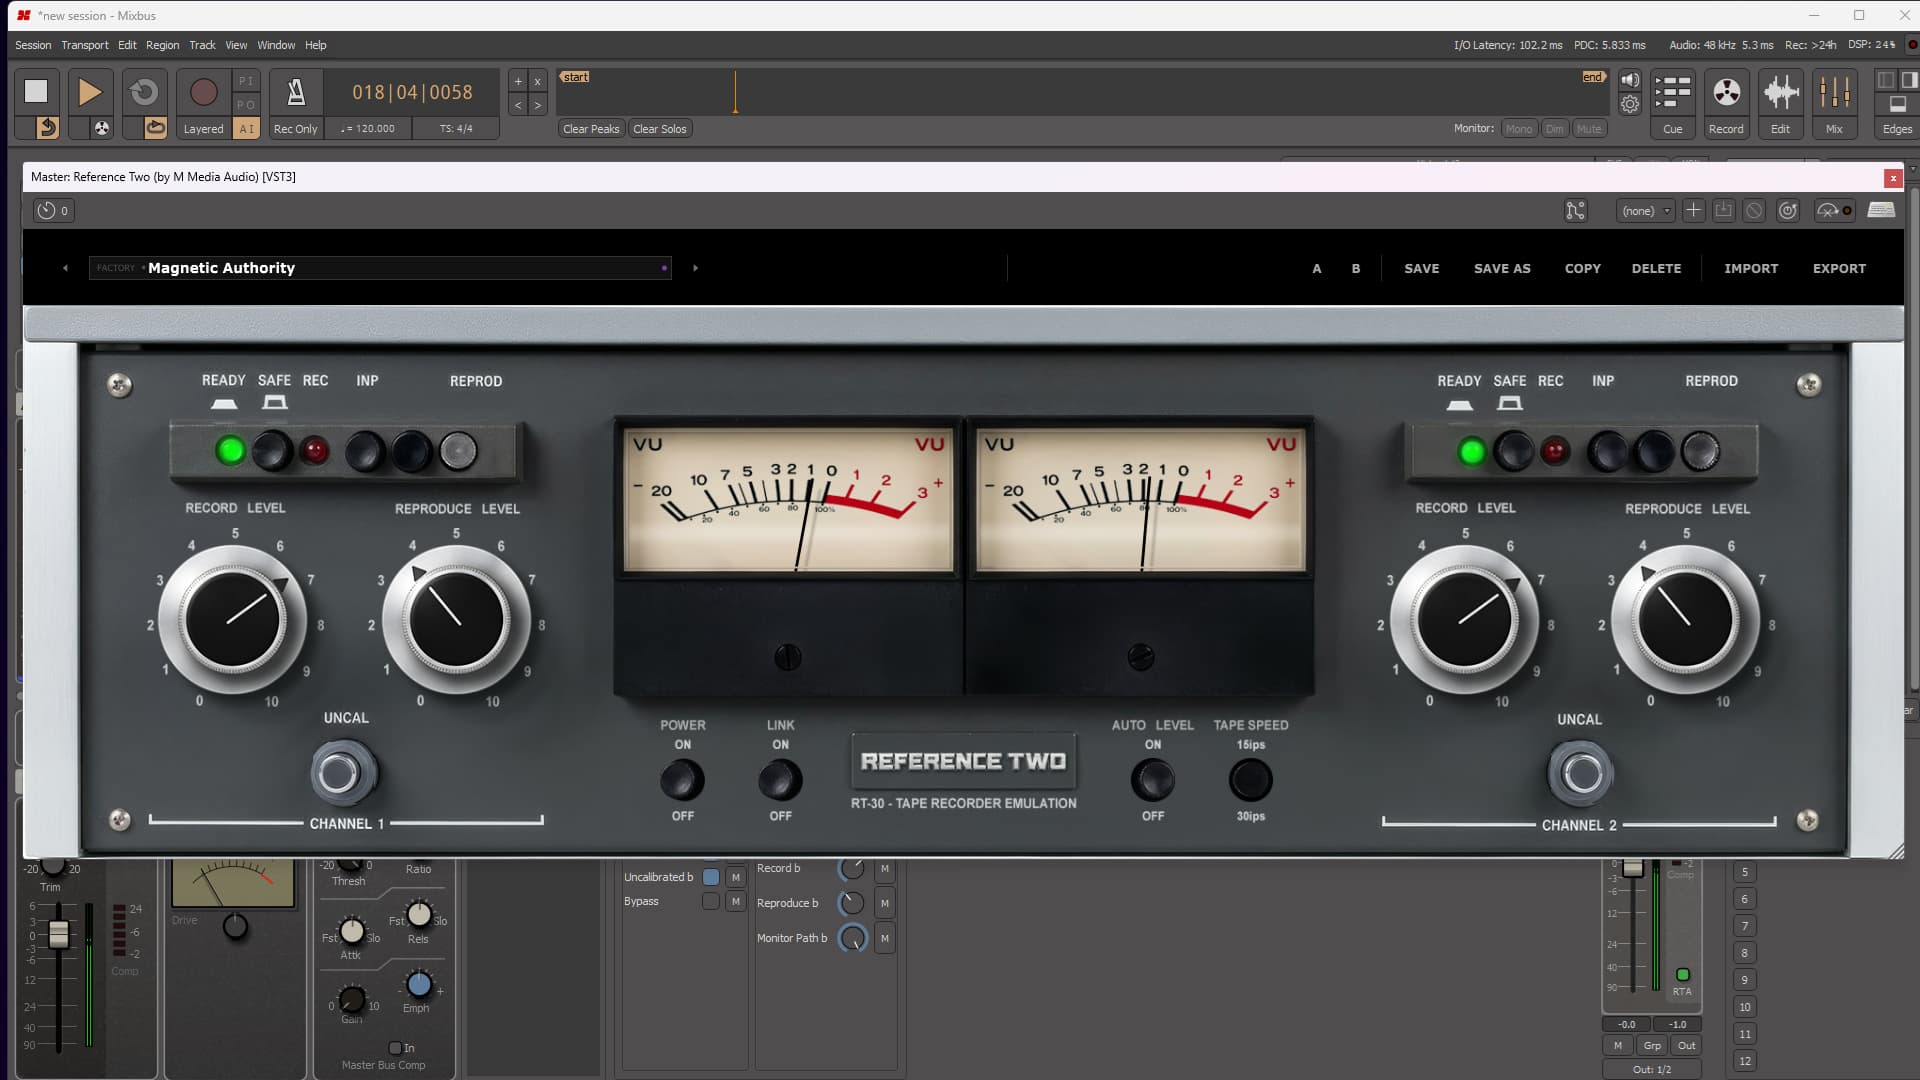Toggle the return to last playback start button
The width and height of the screenshot is (1920, 1080).
pos(48,128)
